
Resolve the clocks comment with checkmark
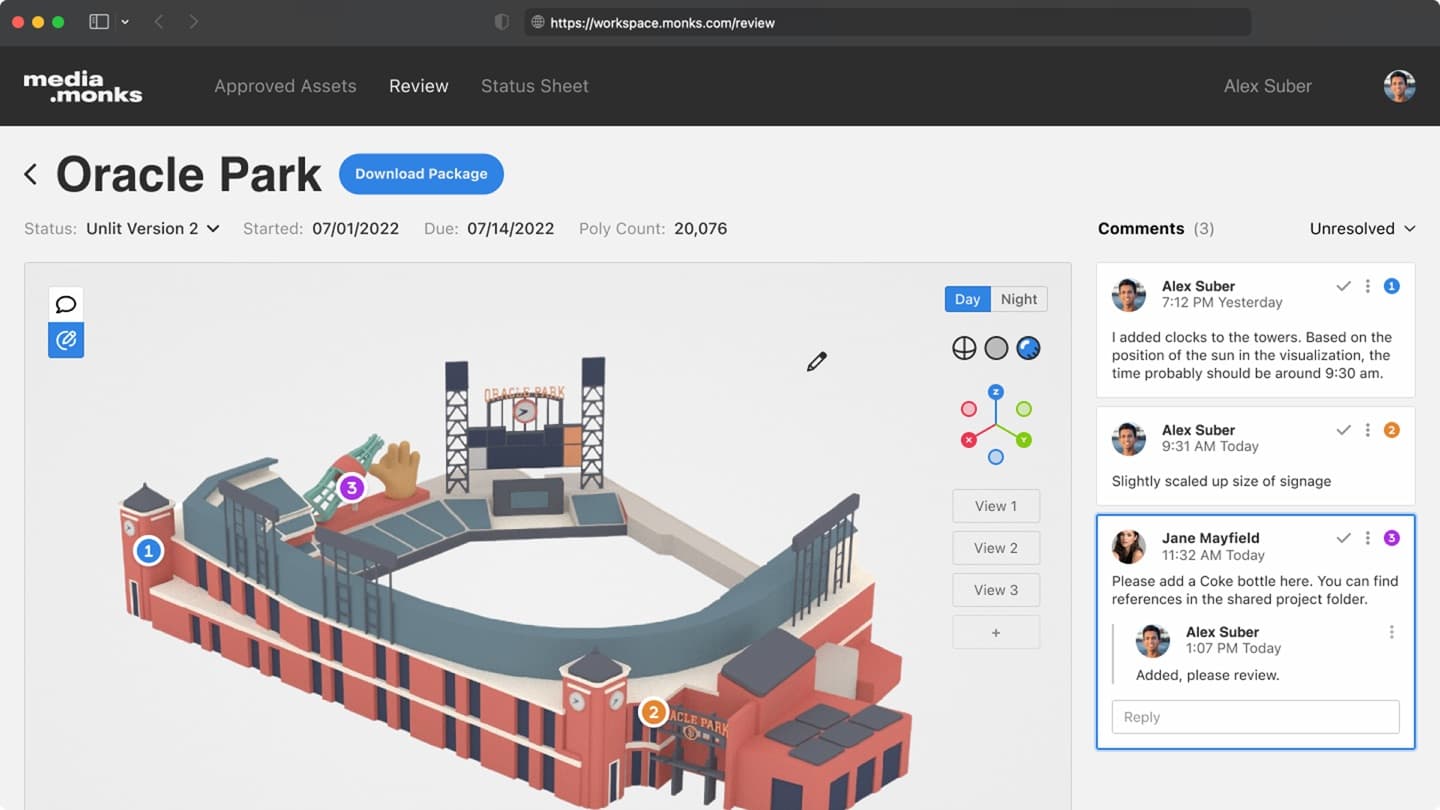point(1343,286)
